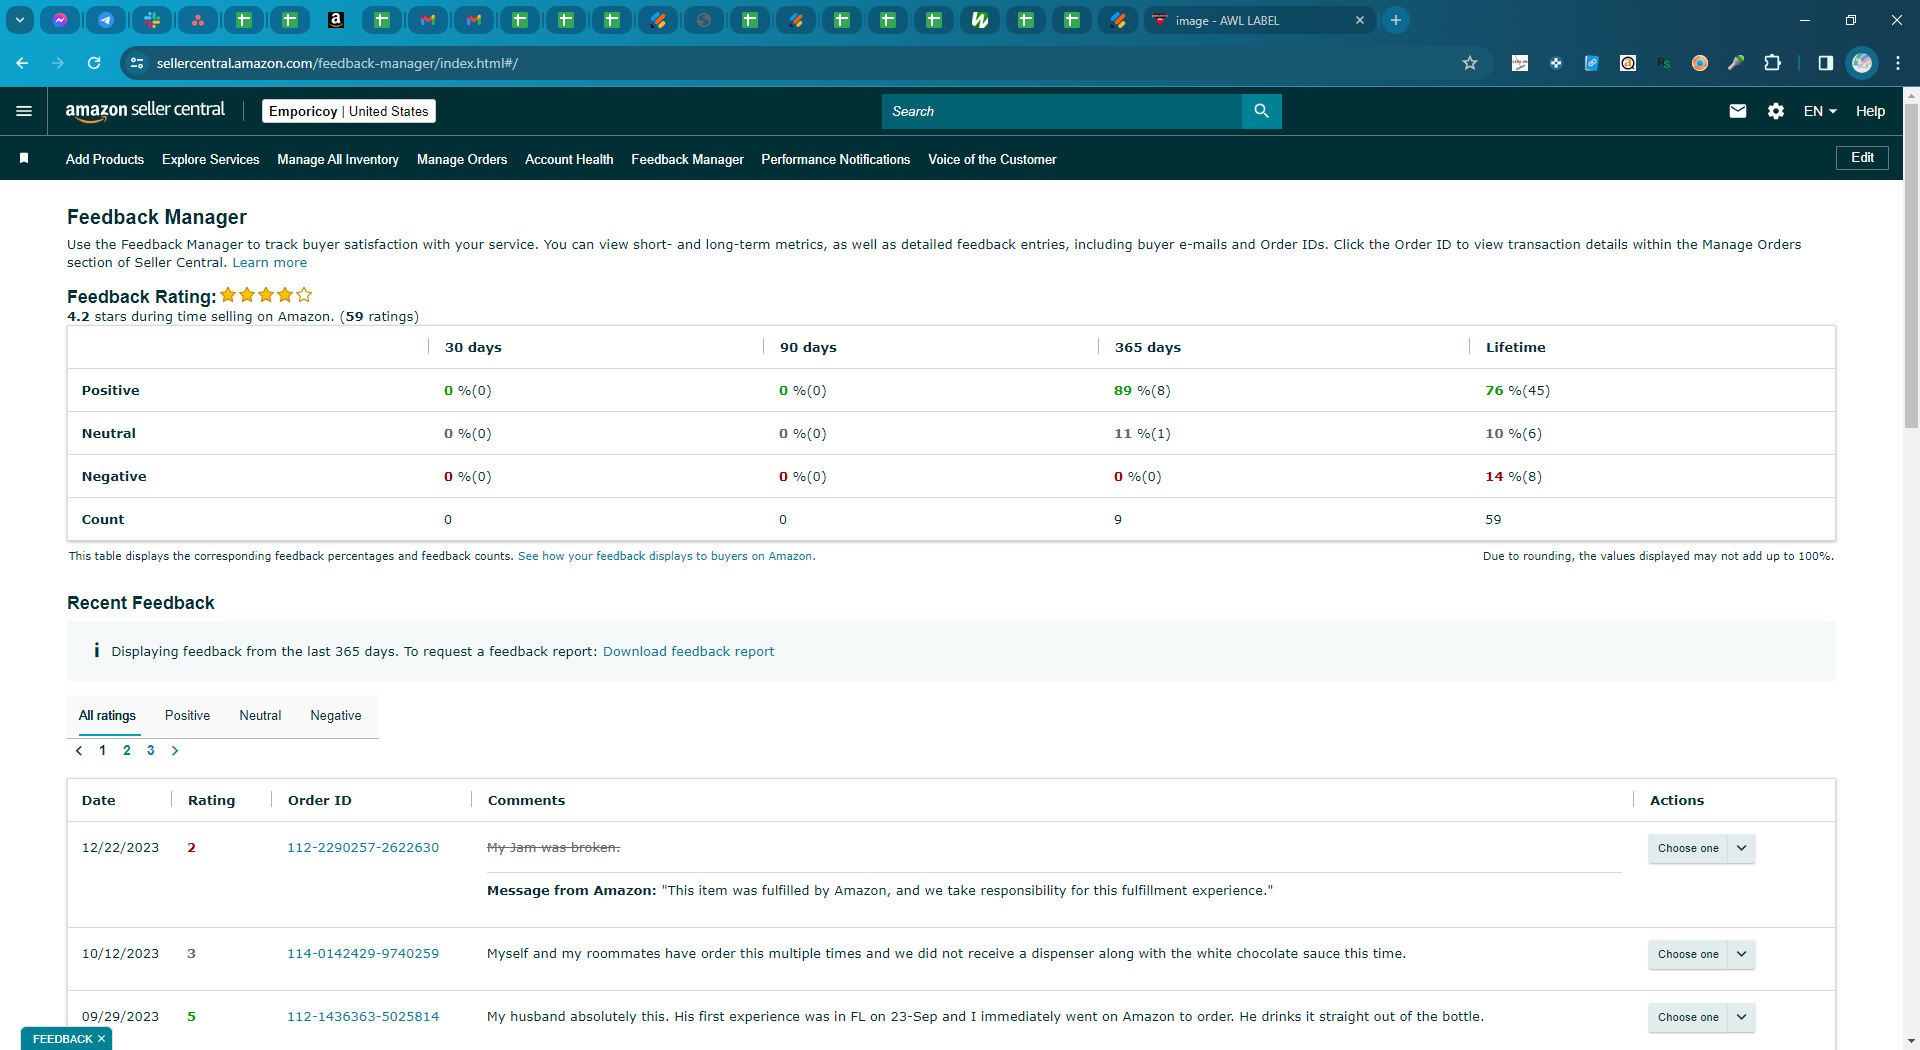Screen dimensions: 1920x1050
Task: Open a new browser tab
Action: click(1396, 20)
